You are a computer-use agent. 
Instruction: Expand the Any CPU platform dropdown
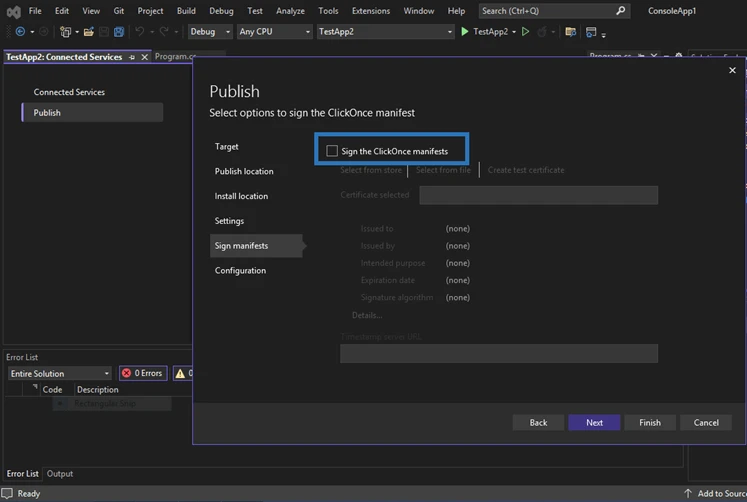point(274,32)
